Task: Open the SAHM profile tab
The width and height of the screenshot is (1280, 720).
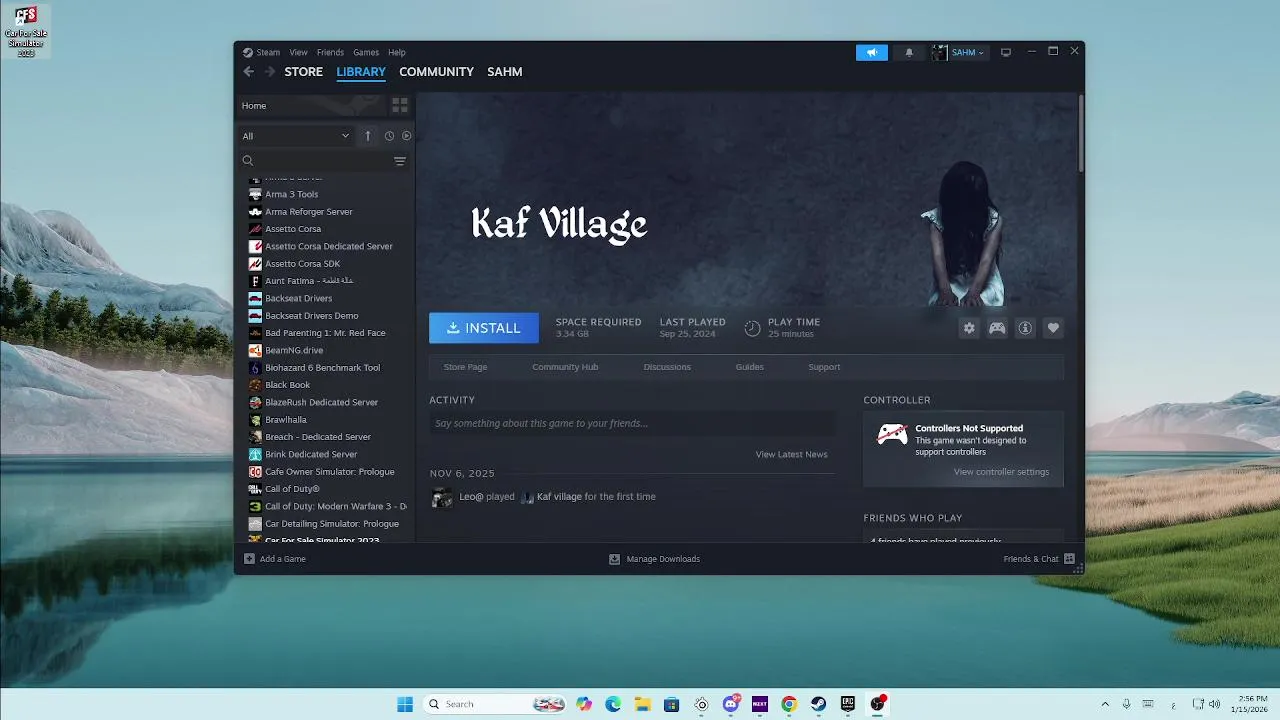Action: 504,72
